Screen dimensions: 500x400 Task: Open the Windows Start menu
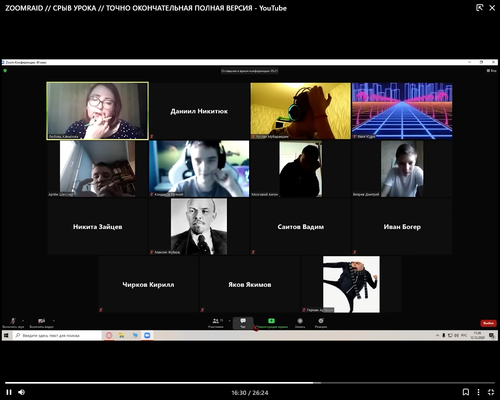click(x=6, y=335)
